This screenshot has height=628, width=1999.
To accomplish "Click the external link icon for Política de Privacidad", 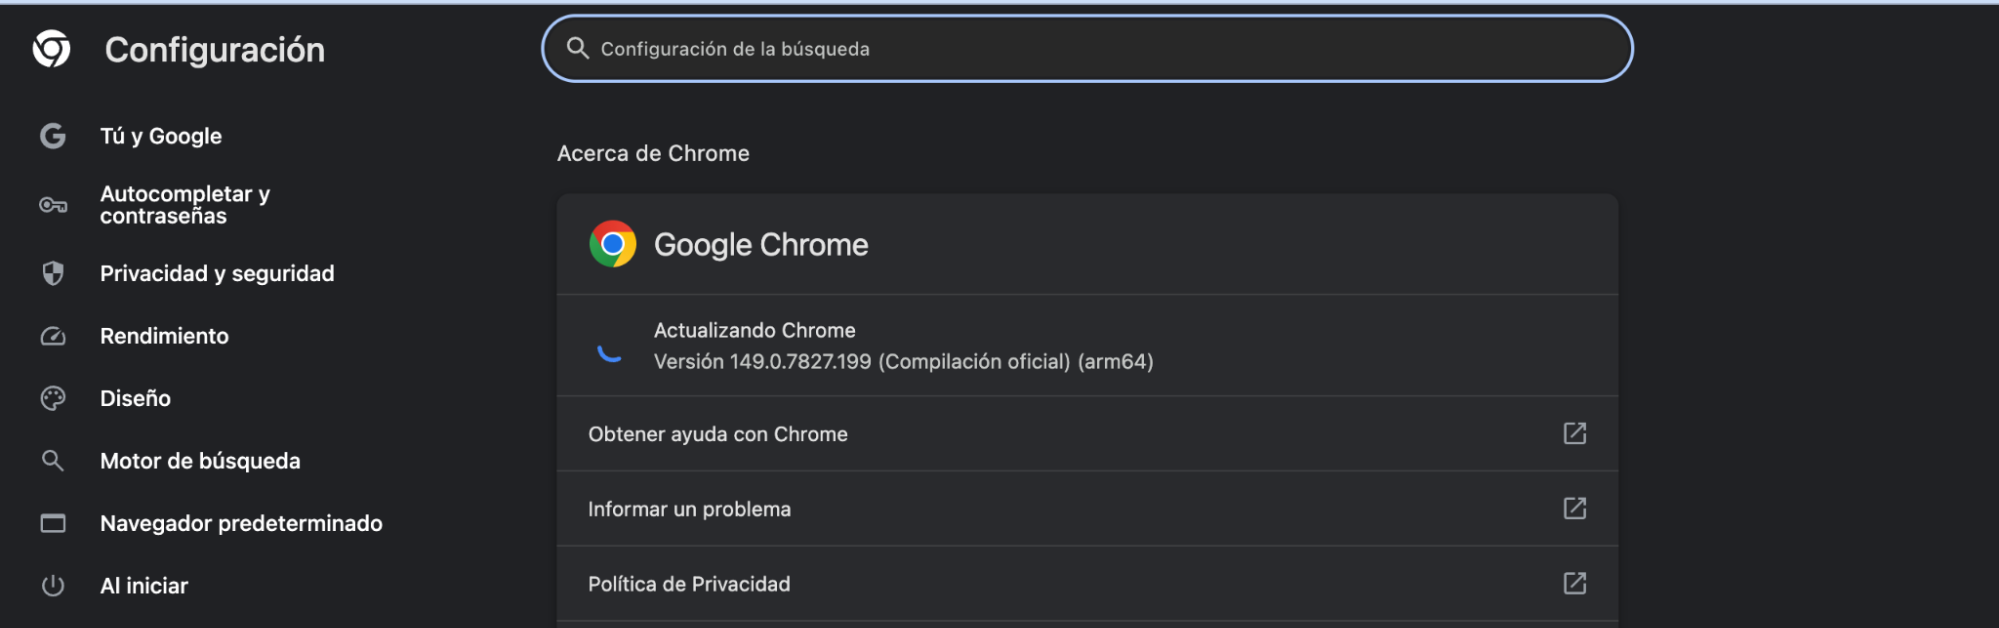I will pyautogui.click(x=1575, y=583).
